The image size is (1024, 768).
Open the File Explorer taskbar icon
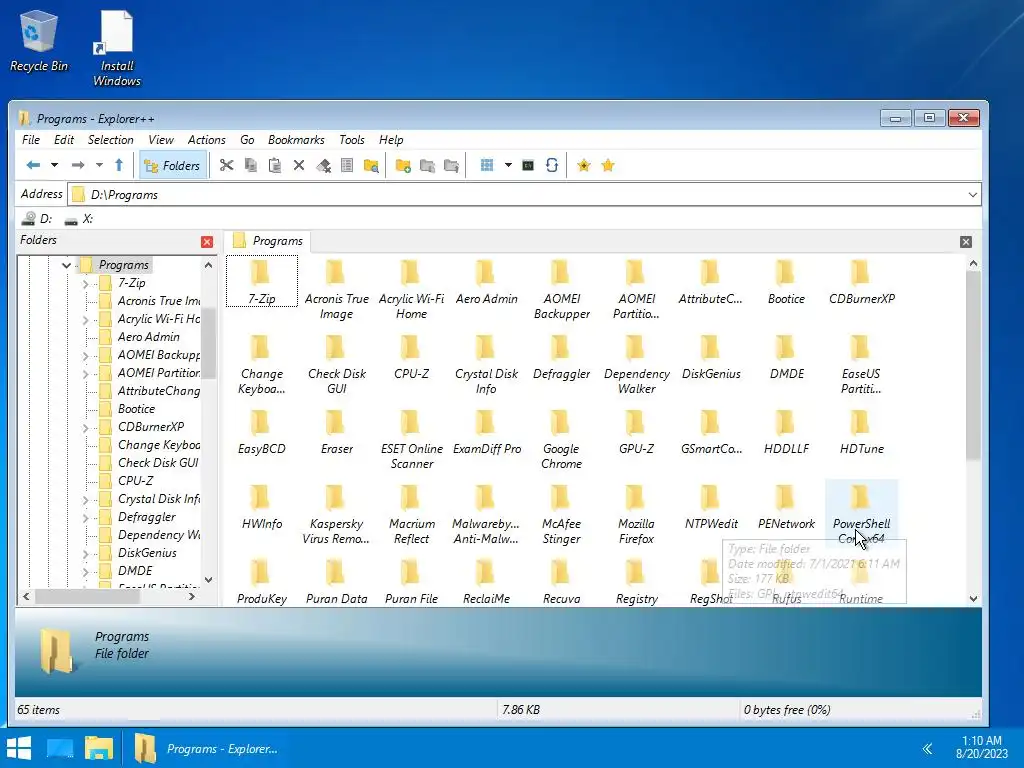click(99, 748)
